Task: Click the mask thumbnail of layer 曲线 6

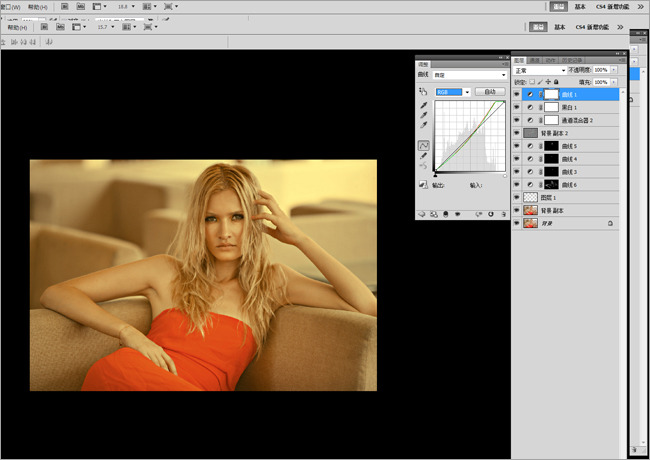Action: tap(551, 184)
